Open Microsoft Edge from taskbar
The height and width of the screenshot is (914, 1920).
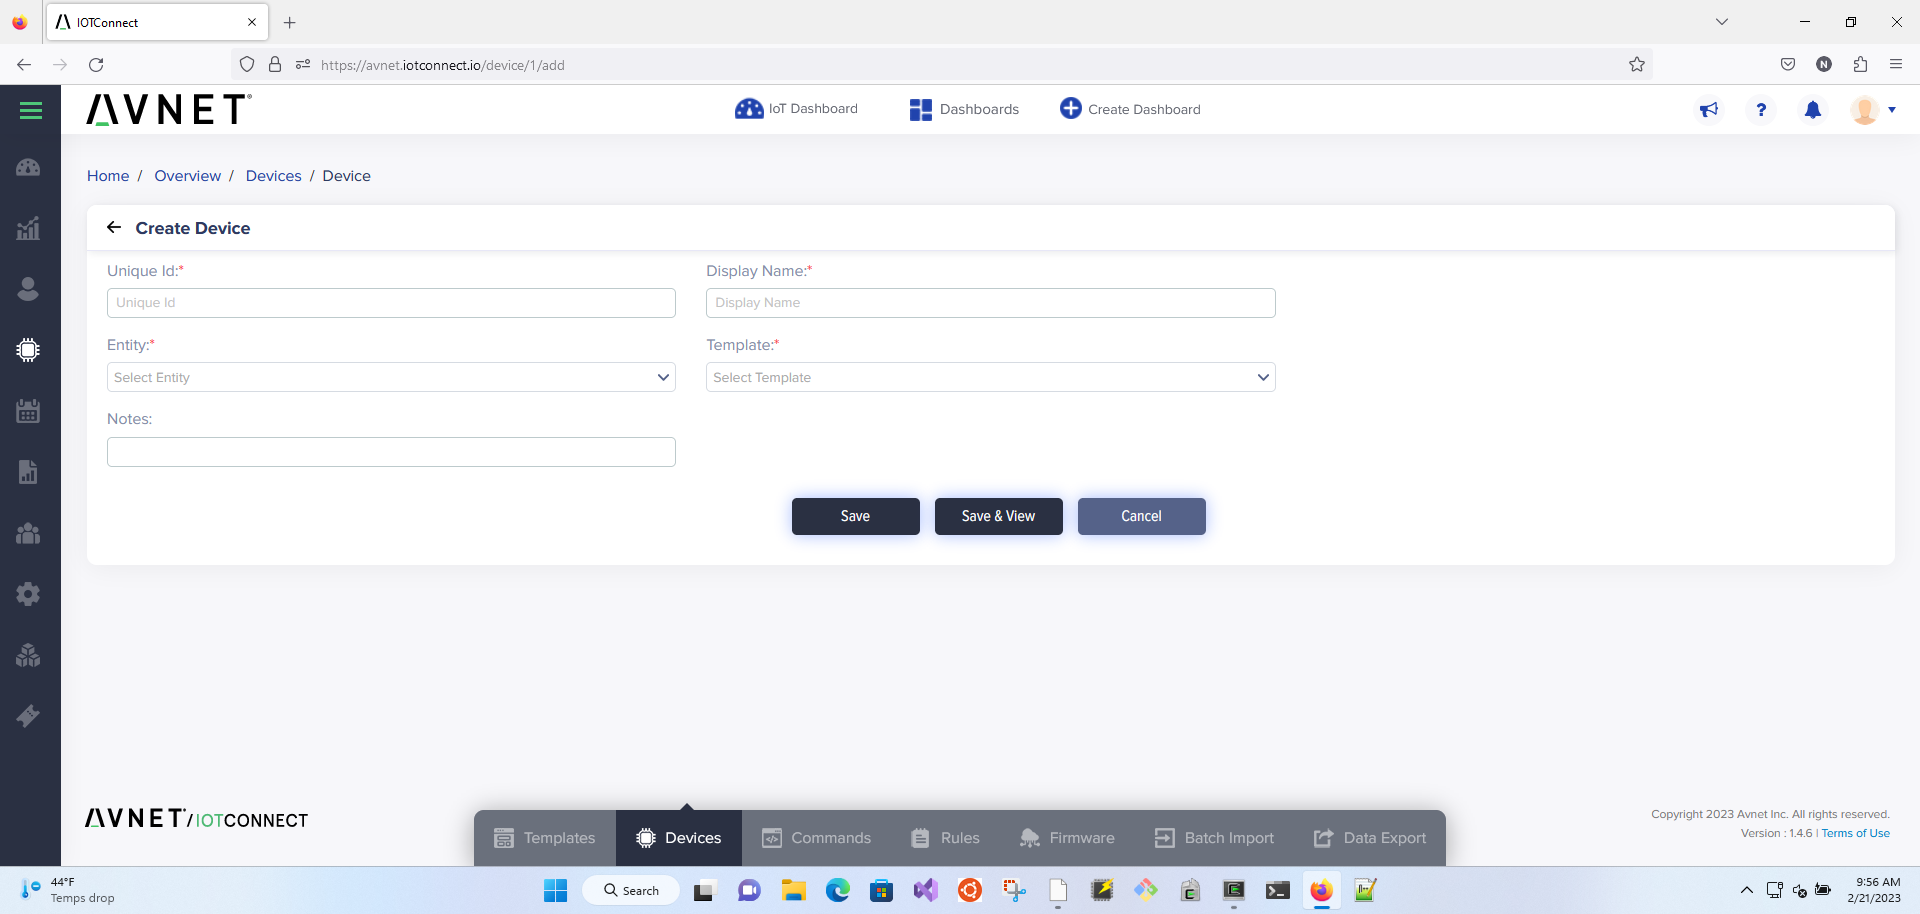(x=838, y=890)
